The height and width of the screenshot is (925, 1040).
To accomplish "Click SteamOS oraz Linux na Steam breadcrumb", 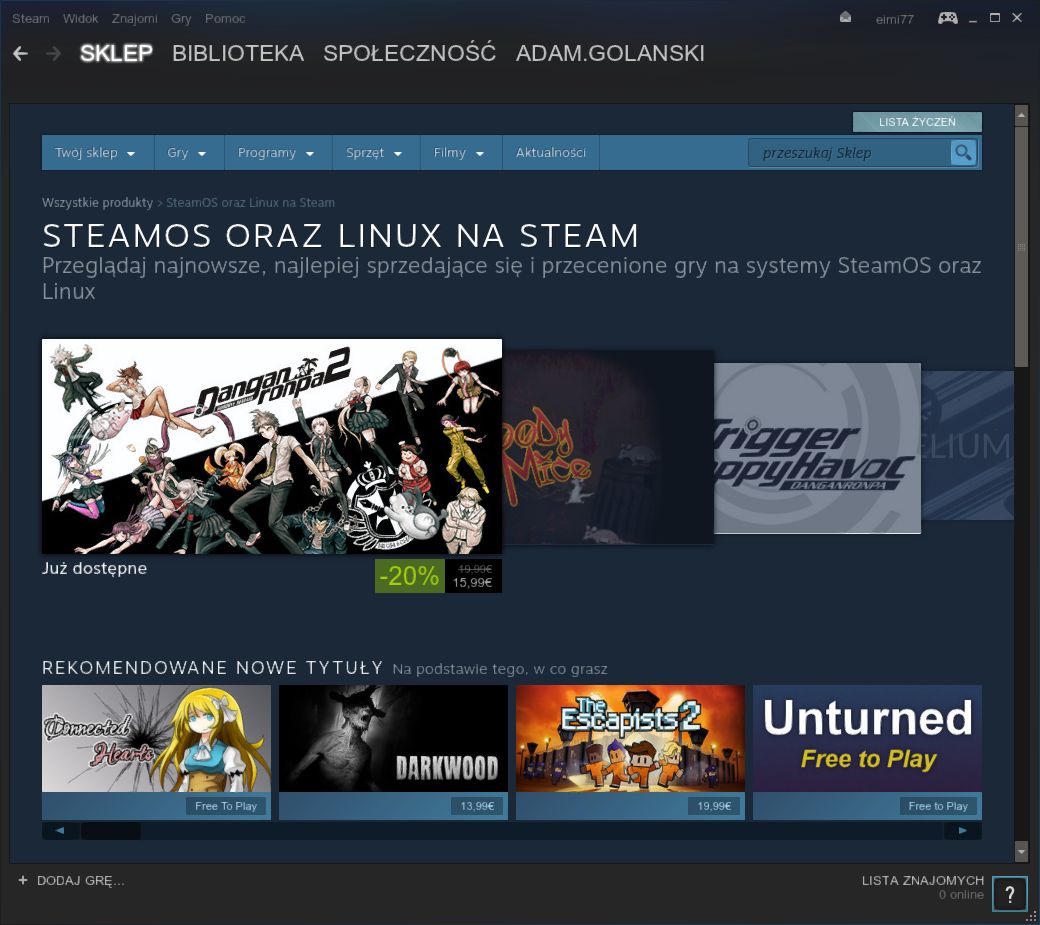I will pyautogui.click(x=250, y=202).
